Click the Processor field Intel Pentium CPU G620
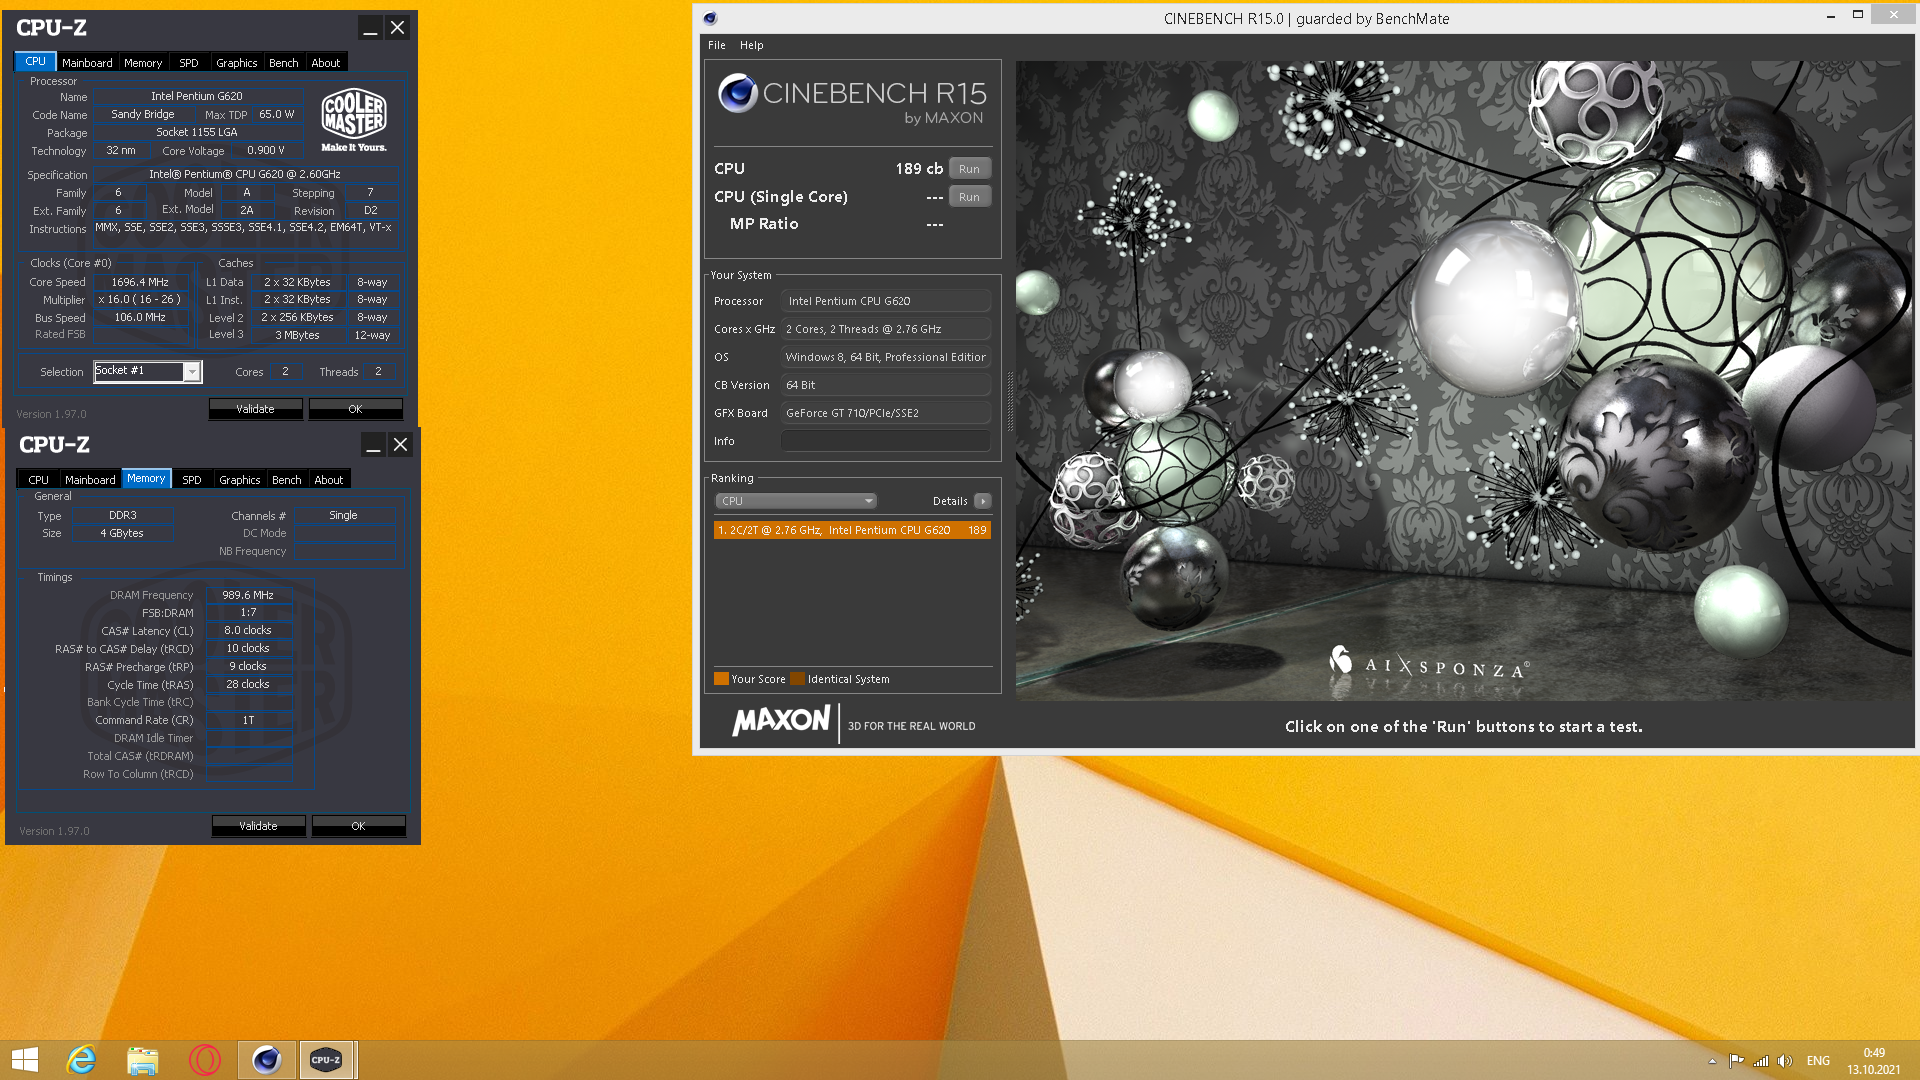The width and height of the screenshot is (1920, 1080). [x=886, y=301]
